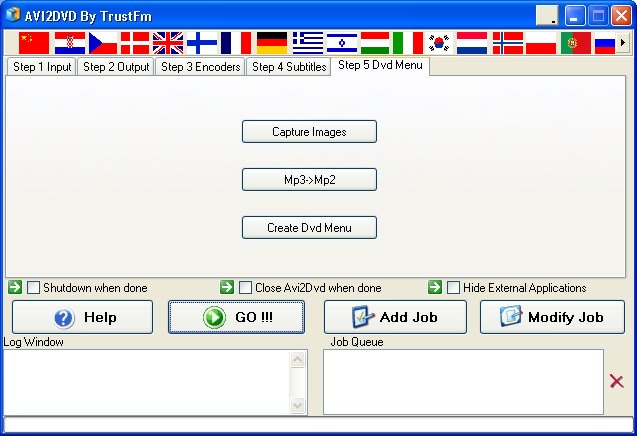
Task: Click the small tray button left of minimize
Action: [547, 16]
